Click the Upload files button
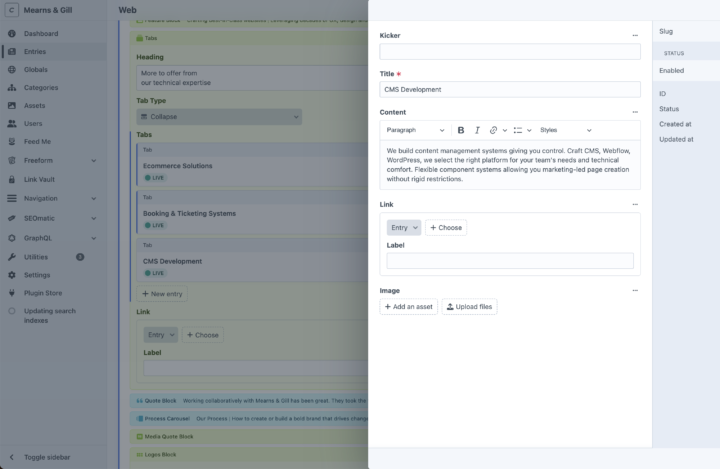Viewport: 720px width, 469px height. [x=470, y=307]
